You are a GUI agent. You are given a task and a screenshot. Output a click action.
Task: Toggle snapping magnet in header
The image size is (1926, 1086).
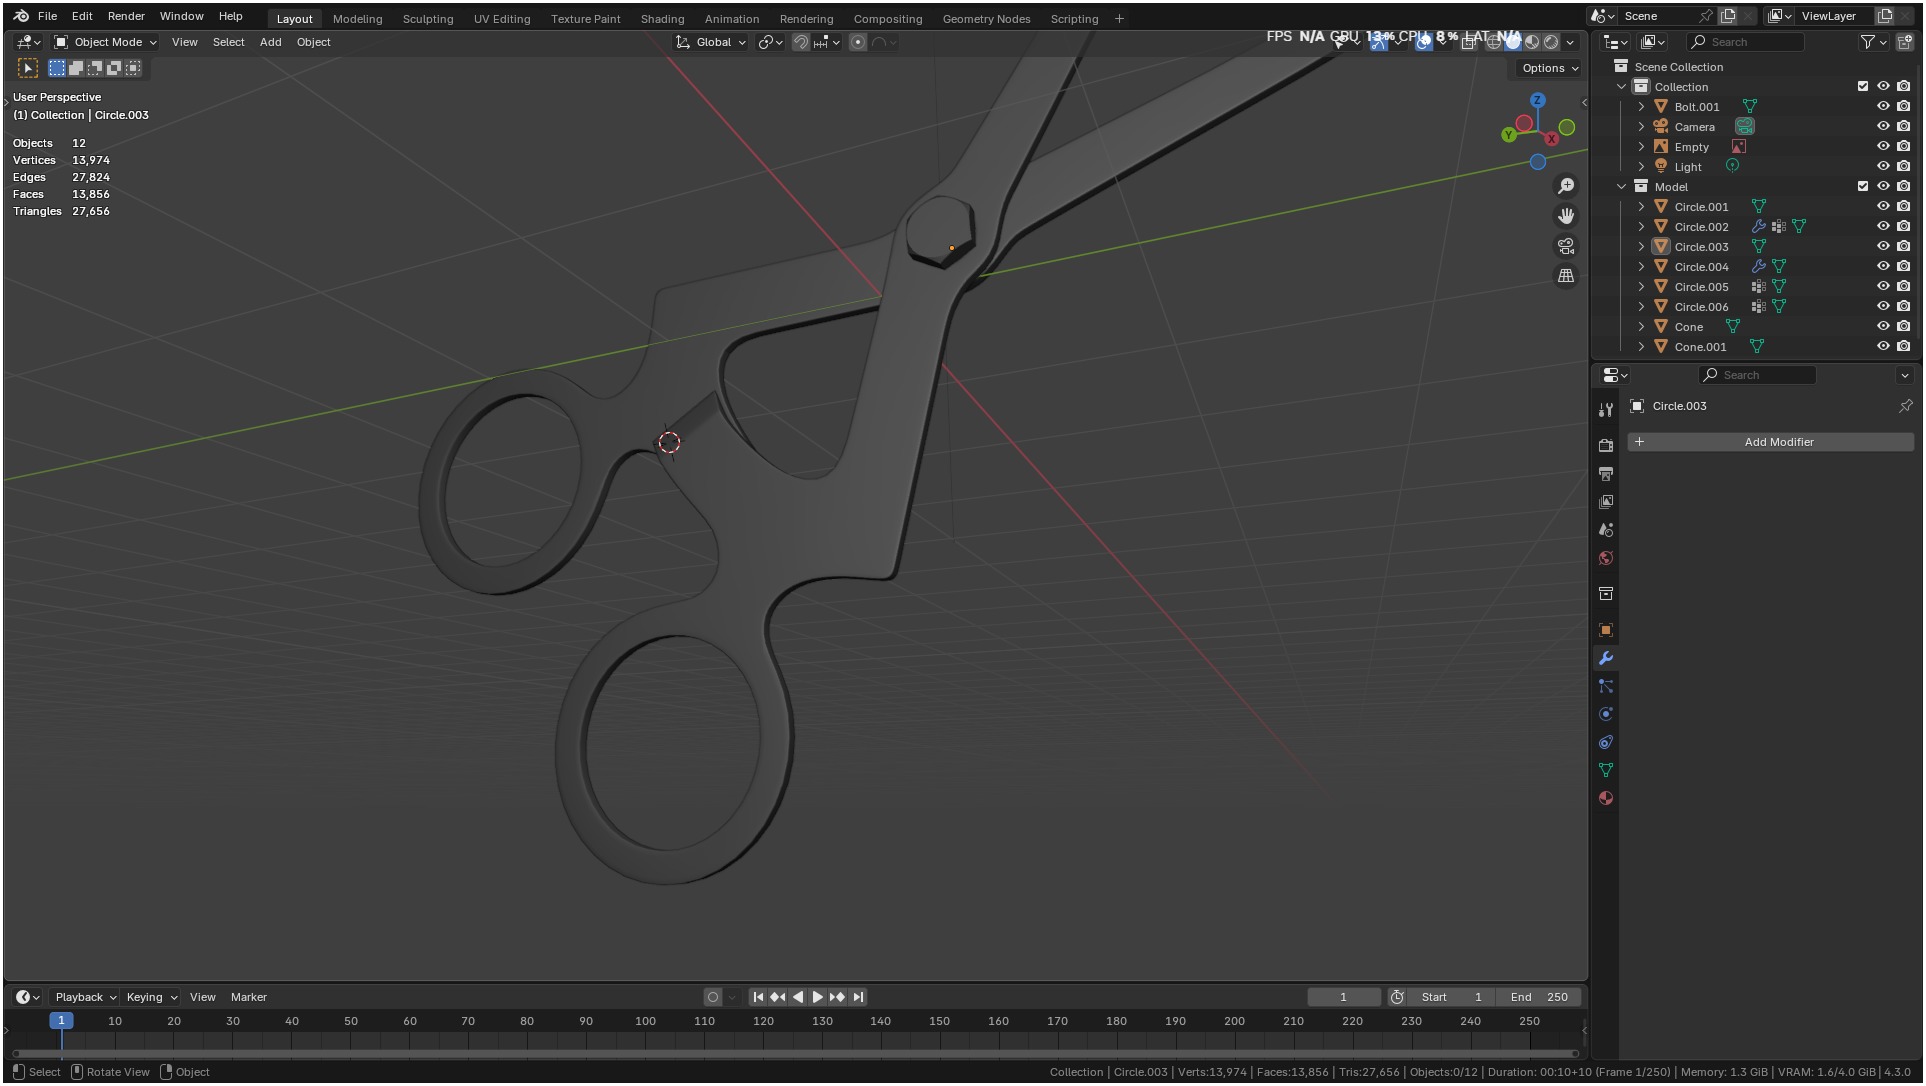point(801,42)
